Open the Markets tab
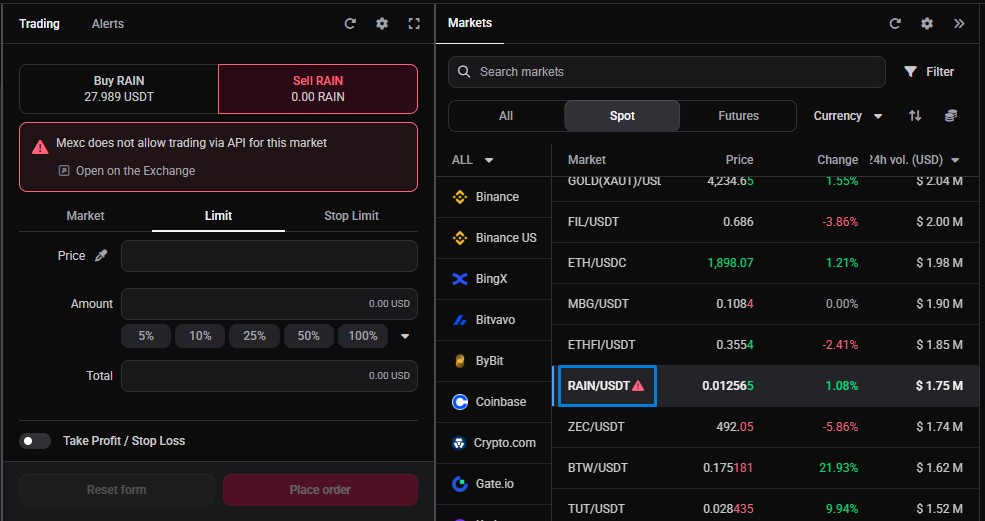Image resolution: width=985 pixels, height=521 pixels. pyautogui.click(x=470, y=23)
